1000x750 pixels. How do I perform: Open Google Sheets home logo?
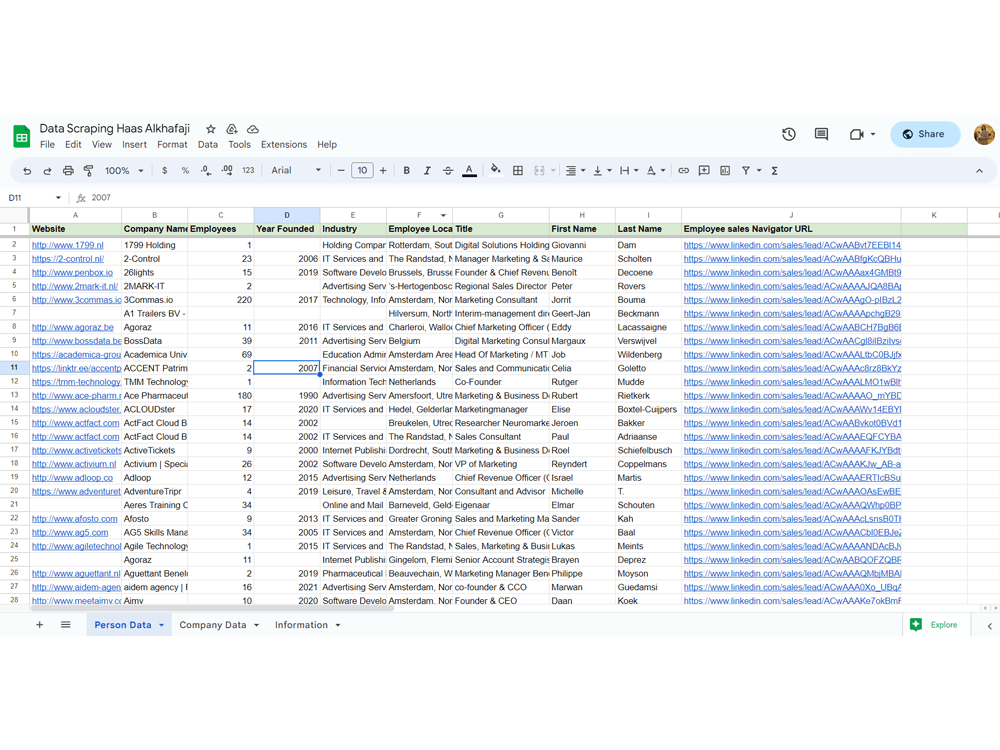coord(22,136)
